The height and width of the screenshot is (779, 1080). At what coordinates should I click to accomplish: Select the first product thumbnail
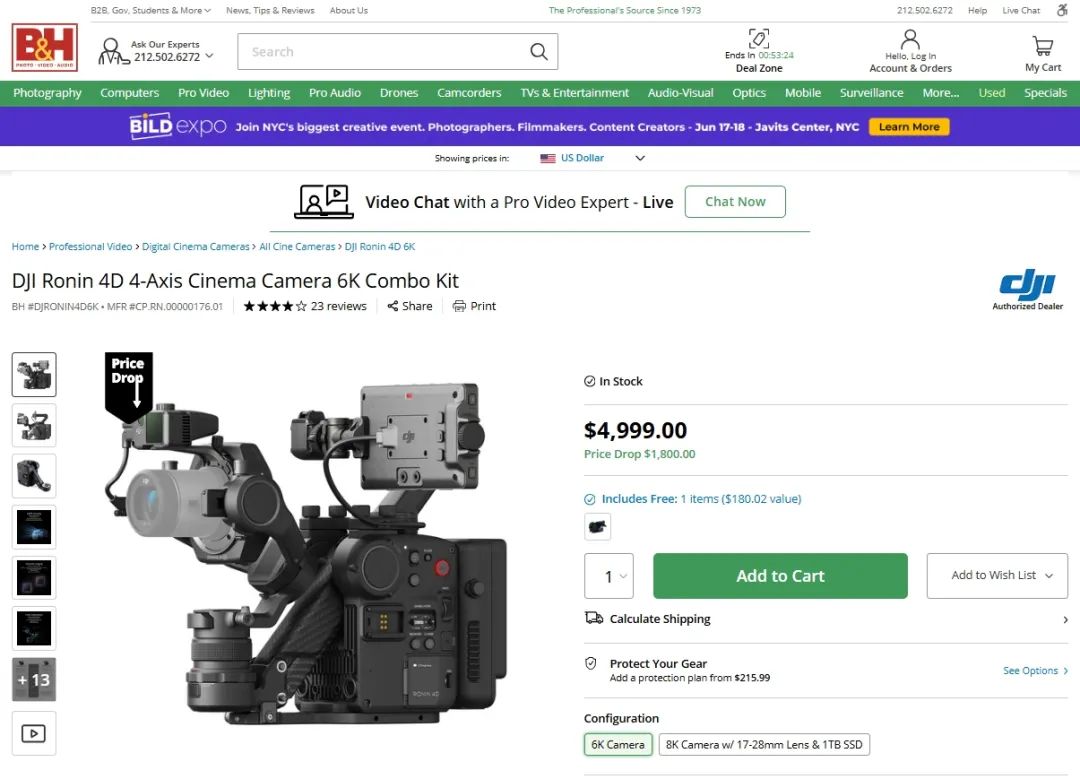tap(34, 375)
